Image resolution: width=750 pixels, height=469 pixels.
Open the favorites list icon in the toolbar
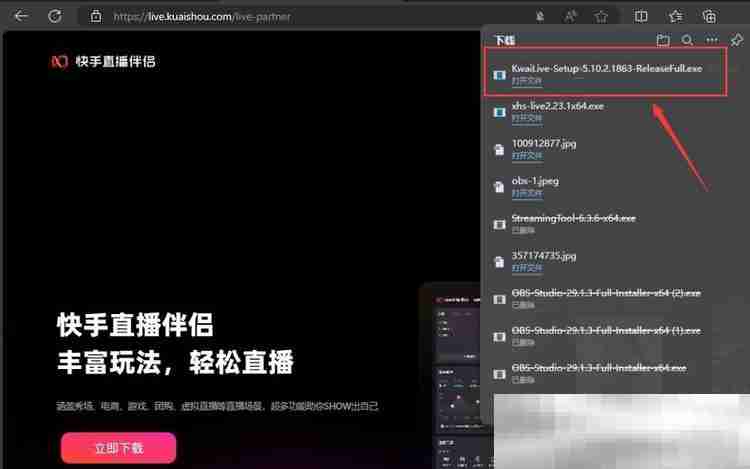(676, 16)
